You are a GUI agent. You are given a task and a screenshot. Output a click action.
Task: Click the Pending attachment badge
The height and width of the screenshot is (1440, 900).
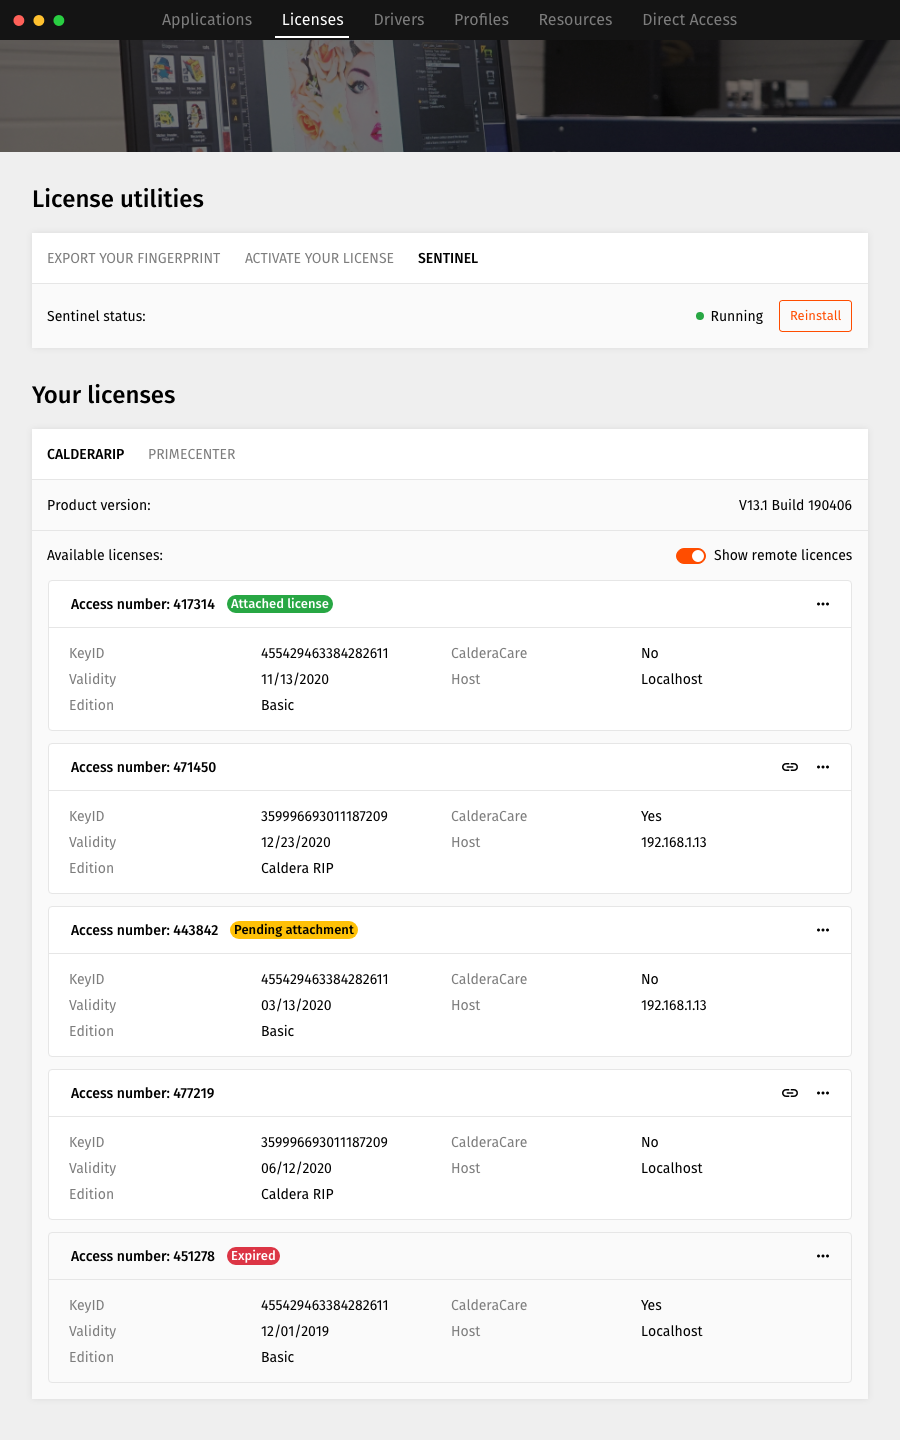point(294,930)
